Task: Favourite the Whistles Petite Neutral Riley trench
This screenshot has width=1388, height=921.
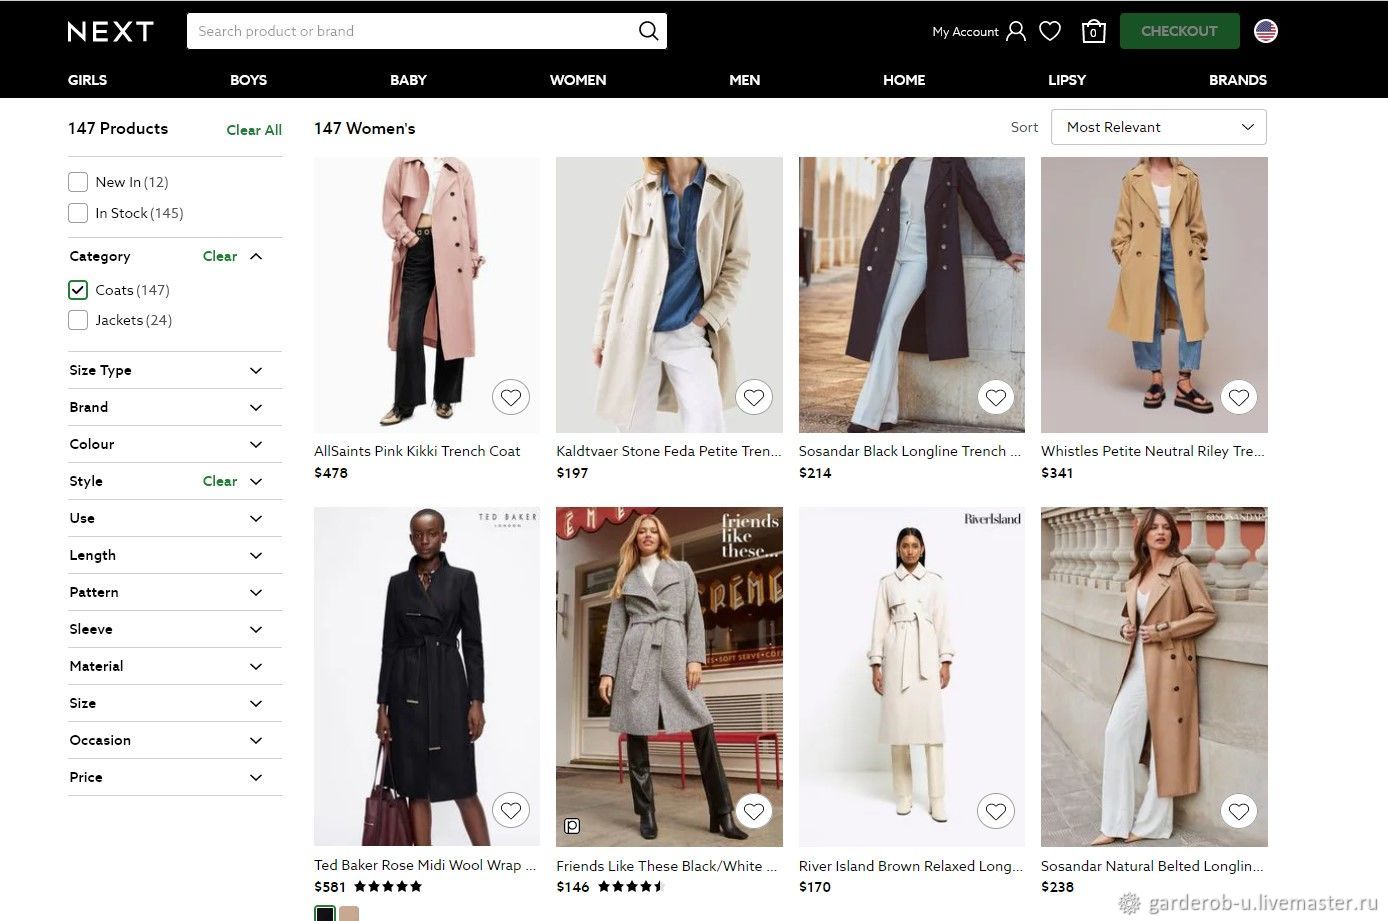Action: tap(1239, 398)
